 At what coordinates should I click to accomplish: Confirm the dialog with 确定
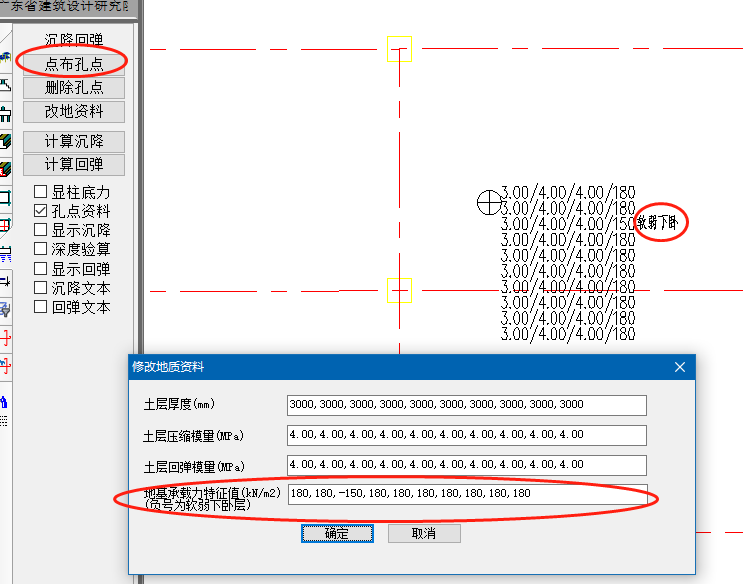coord(337,534)
